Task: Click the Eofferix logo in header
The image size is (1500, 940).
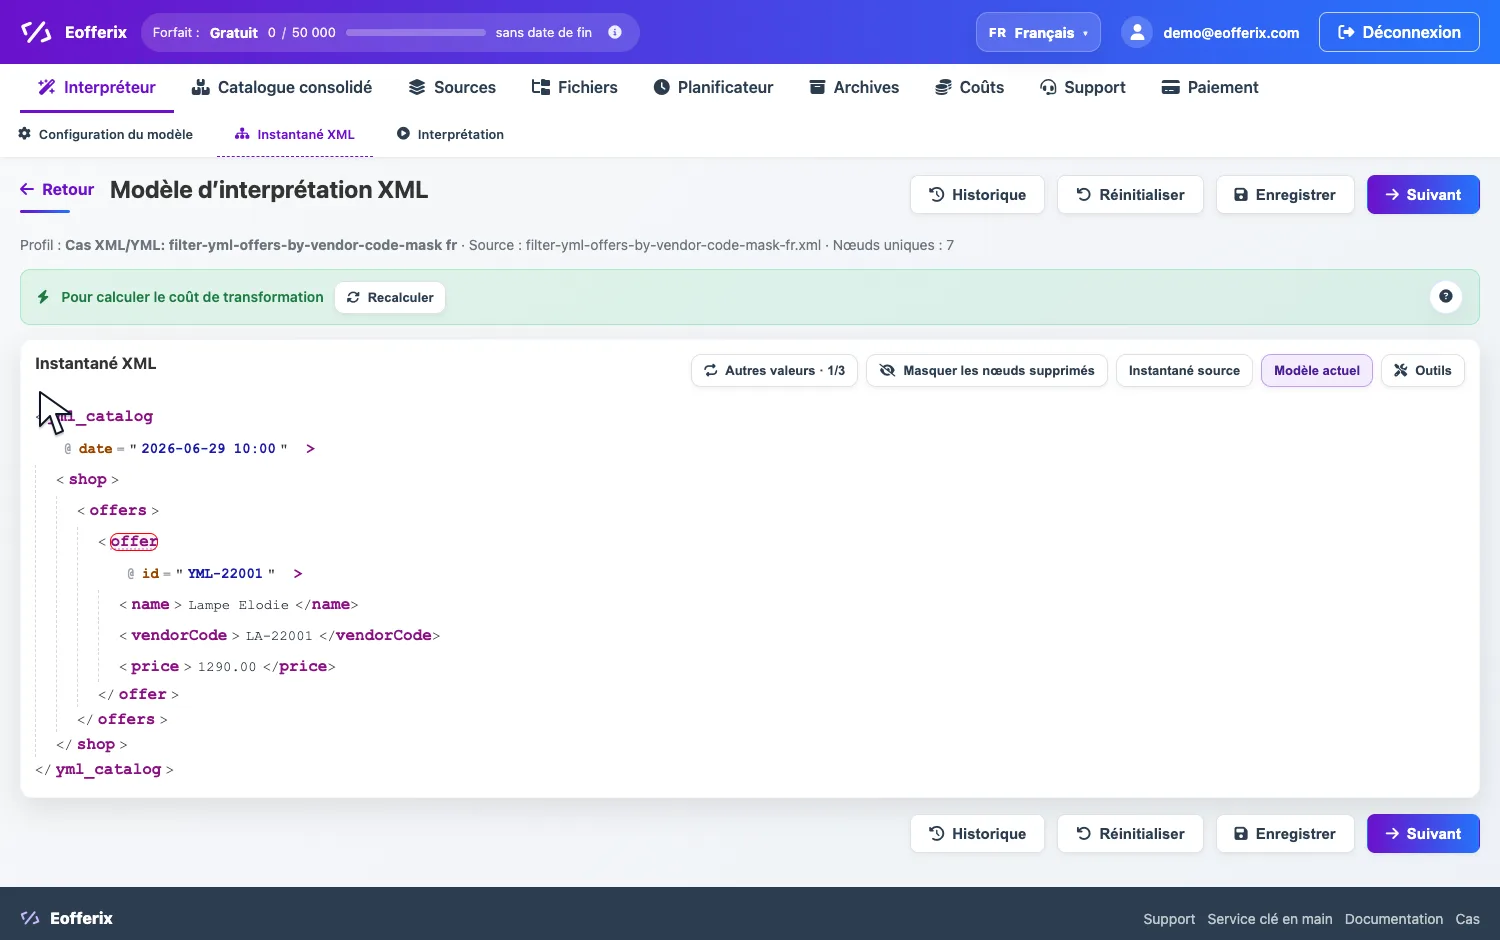Action: (73, 32)
